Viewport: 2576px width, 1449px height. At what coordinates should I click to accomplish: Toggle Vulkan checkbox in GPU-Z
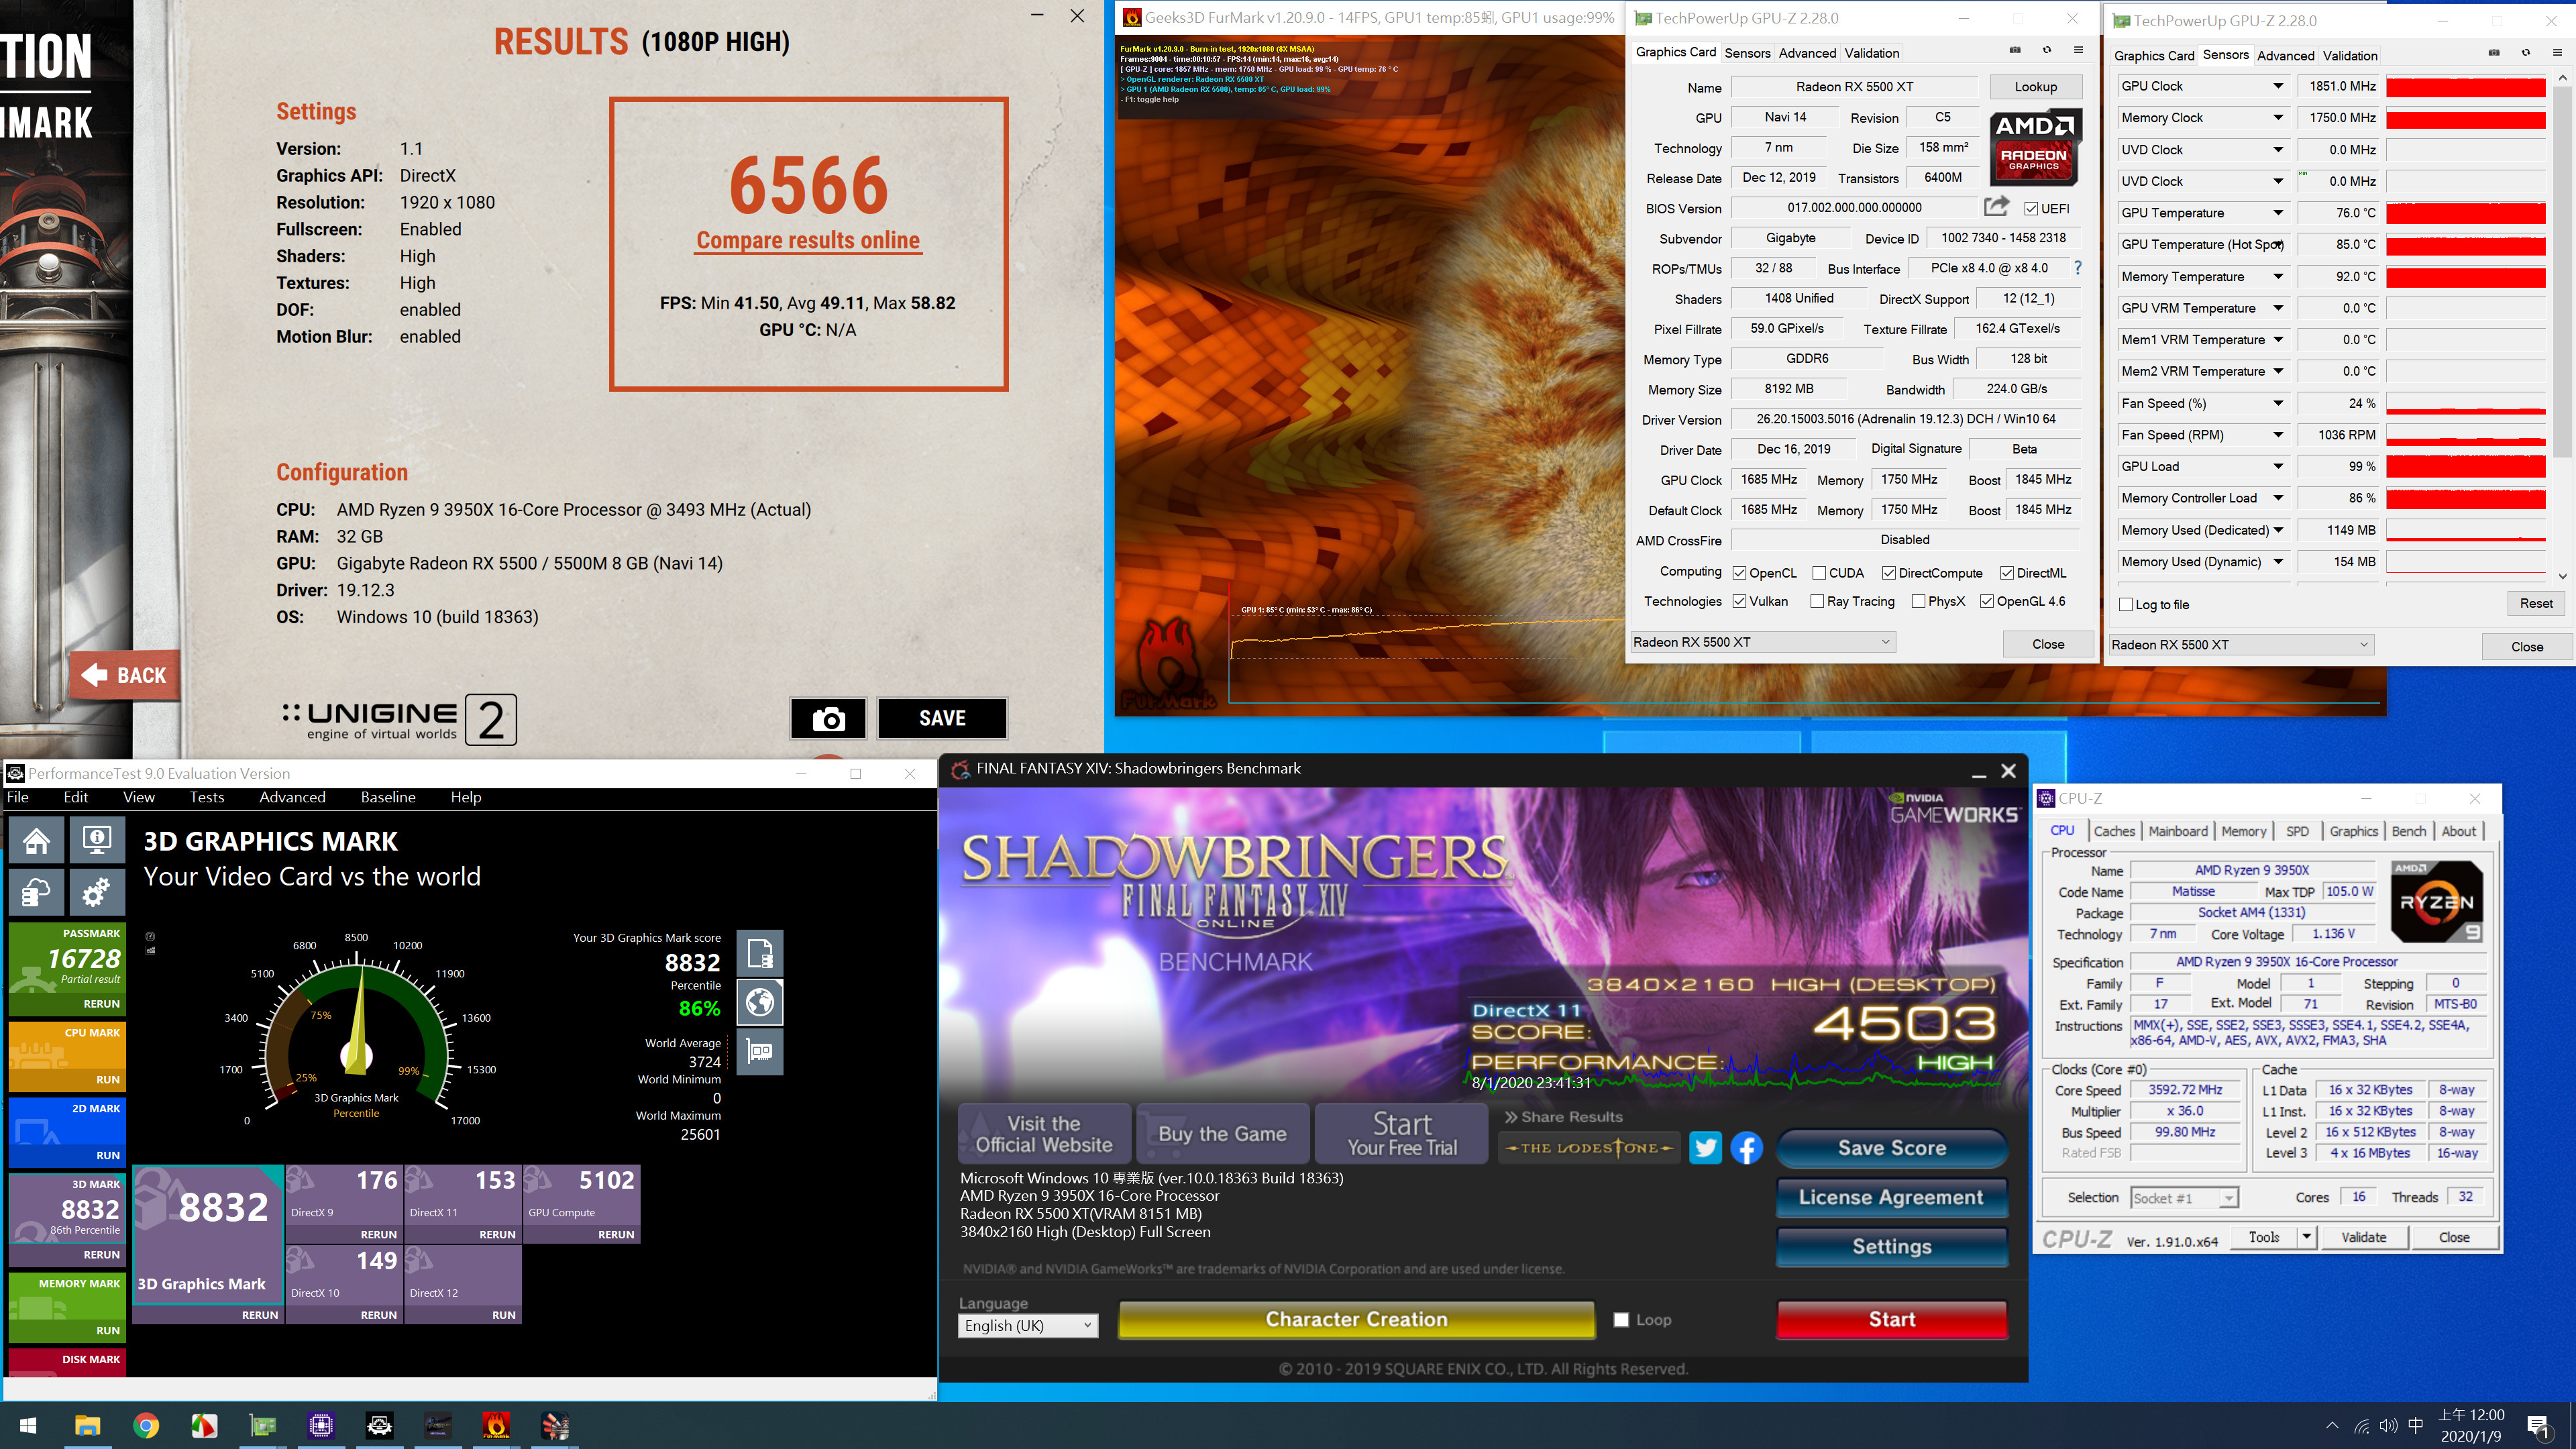[x=1740, y=601]
